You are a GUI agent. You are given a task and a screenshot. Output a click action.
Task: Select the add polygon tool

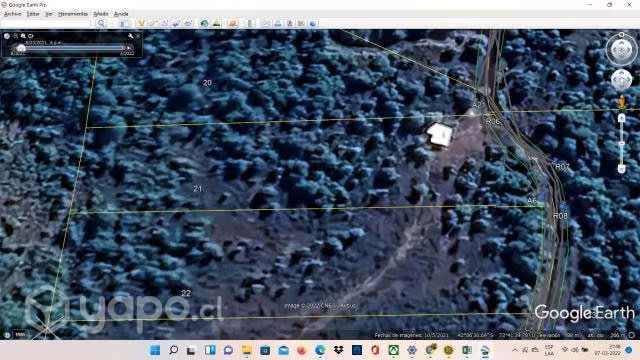pos(153,24)
